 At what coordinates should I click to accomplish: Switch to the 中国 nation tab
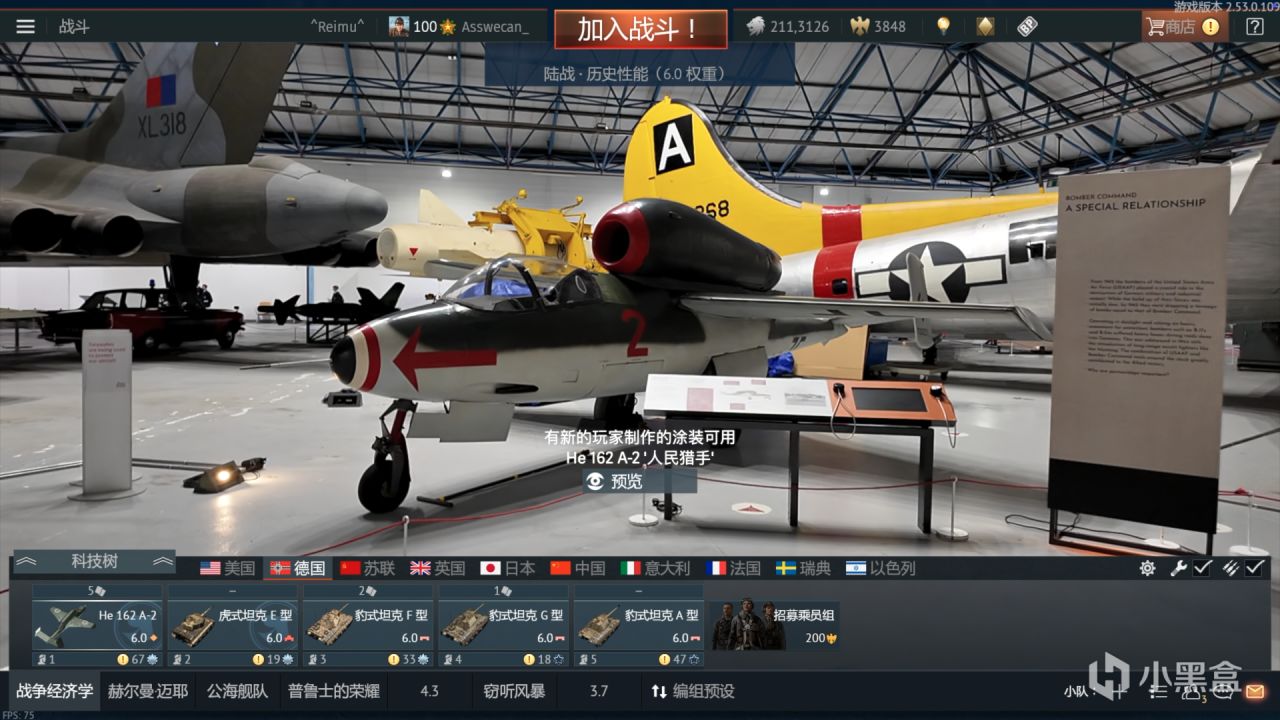[x=577, y=568]
